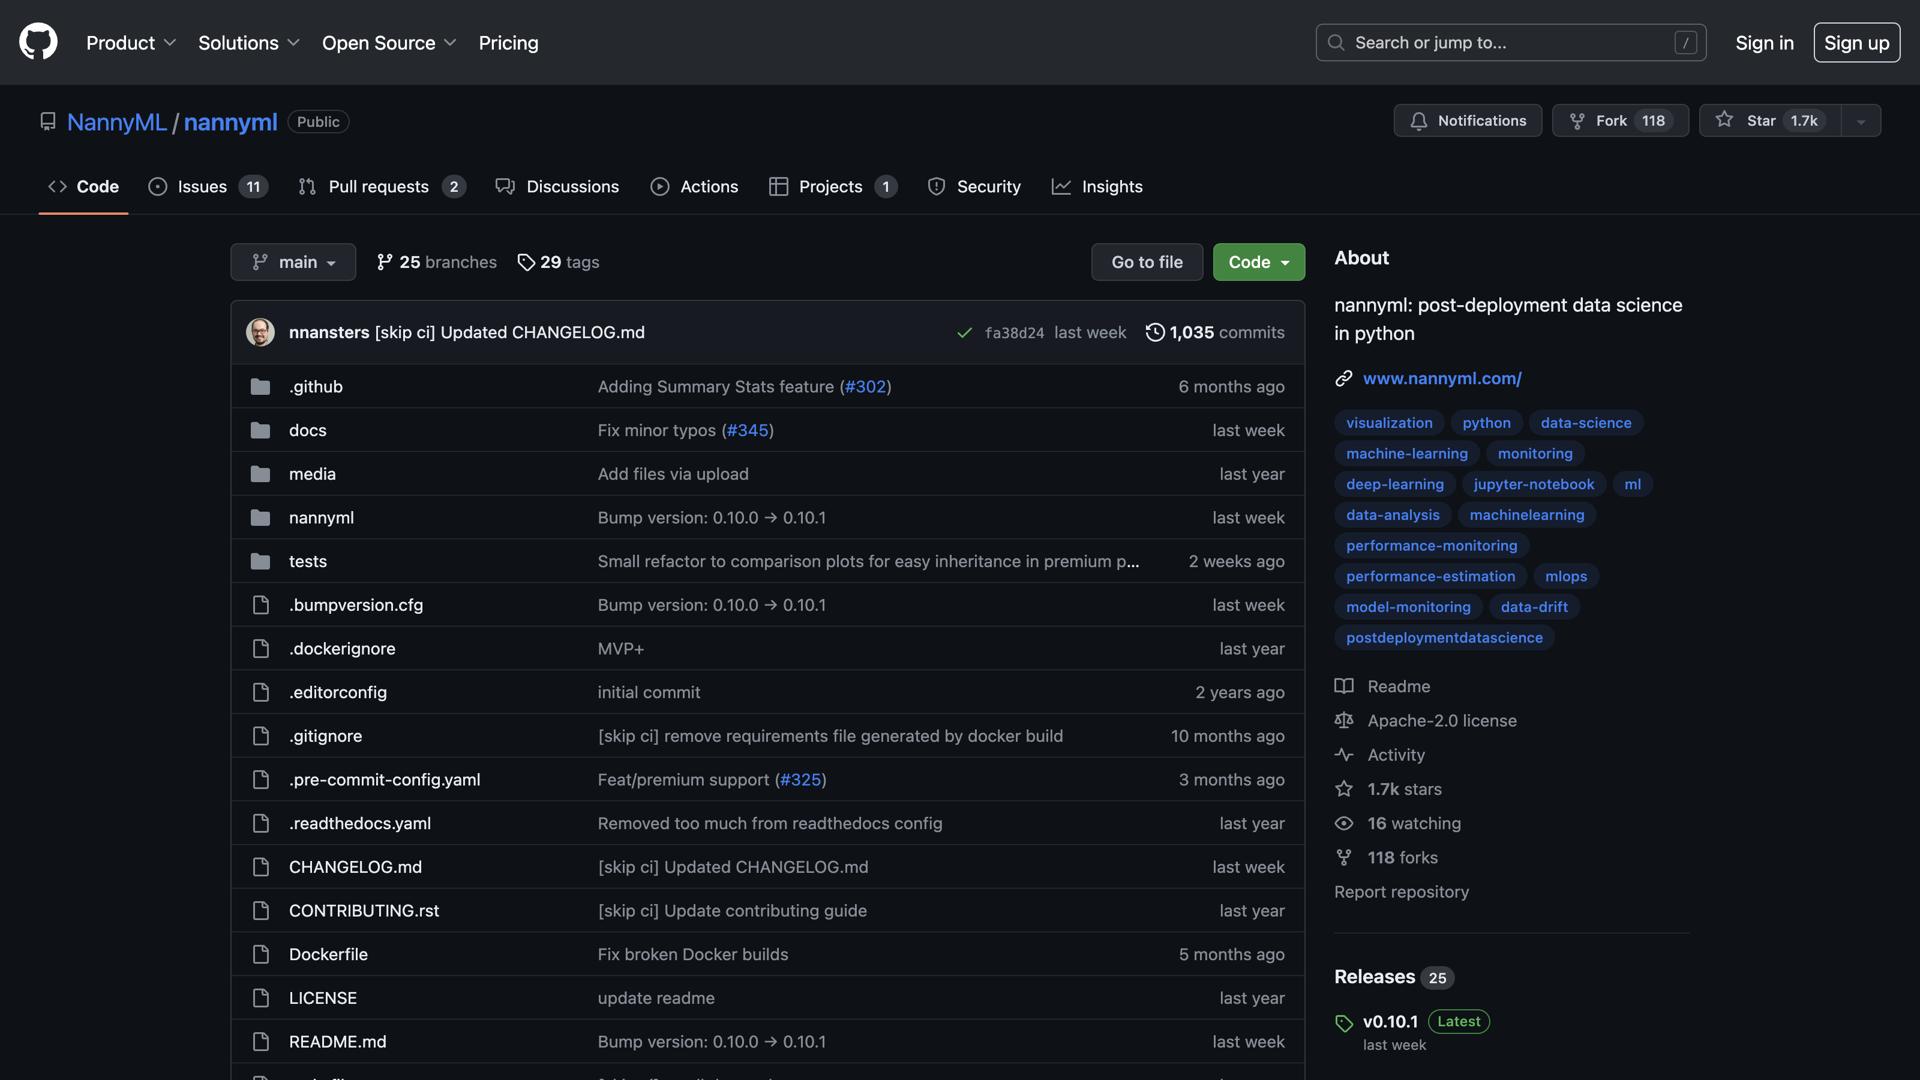The image size is (1920, 1080).
Task: Expand the star lists dropdown arrow
Action: tap(1861, 121)
